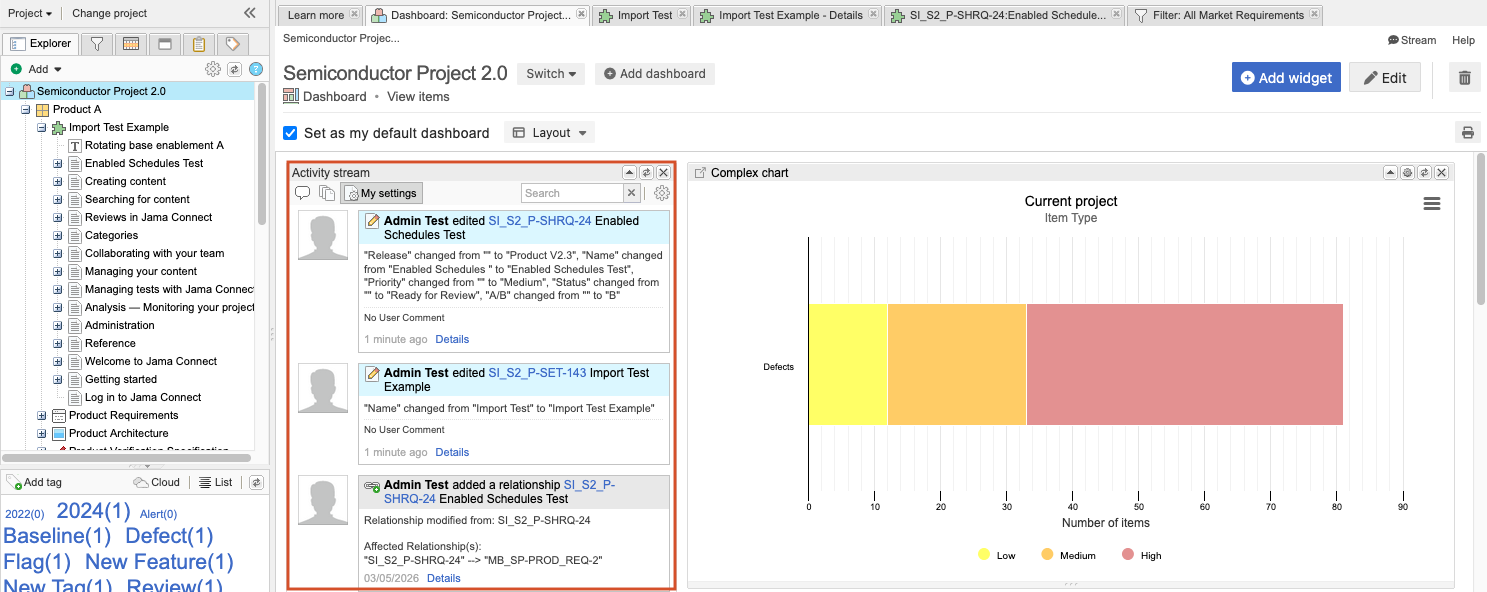Open the clipboard Reviews tab icon
This screenshot has width=1487, height=592.
[199, 44]
